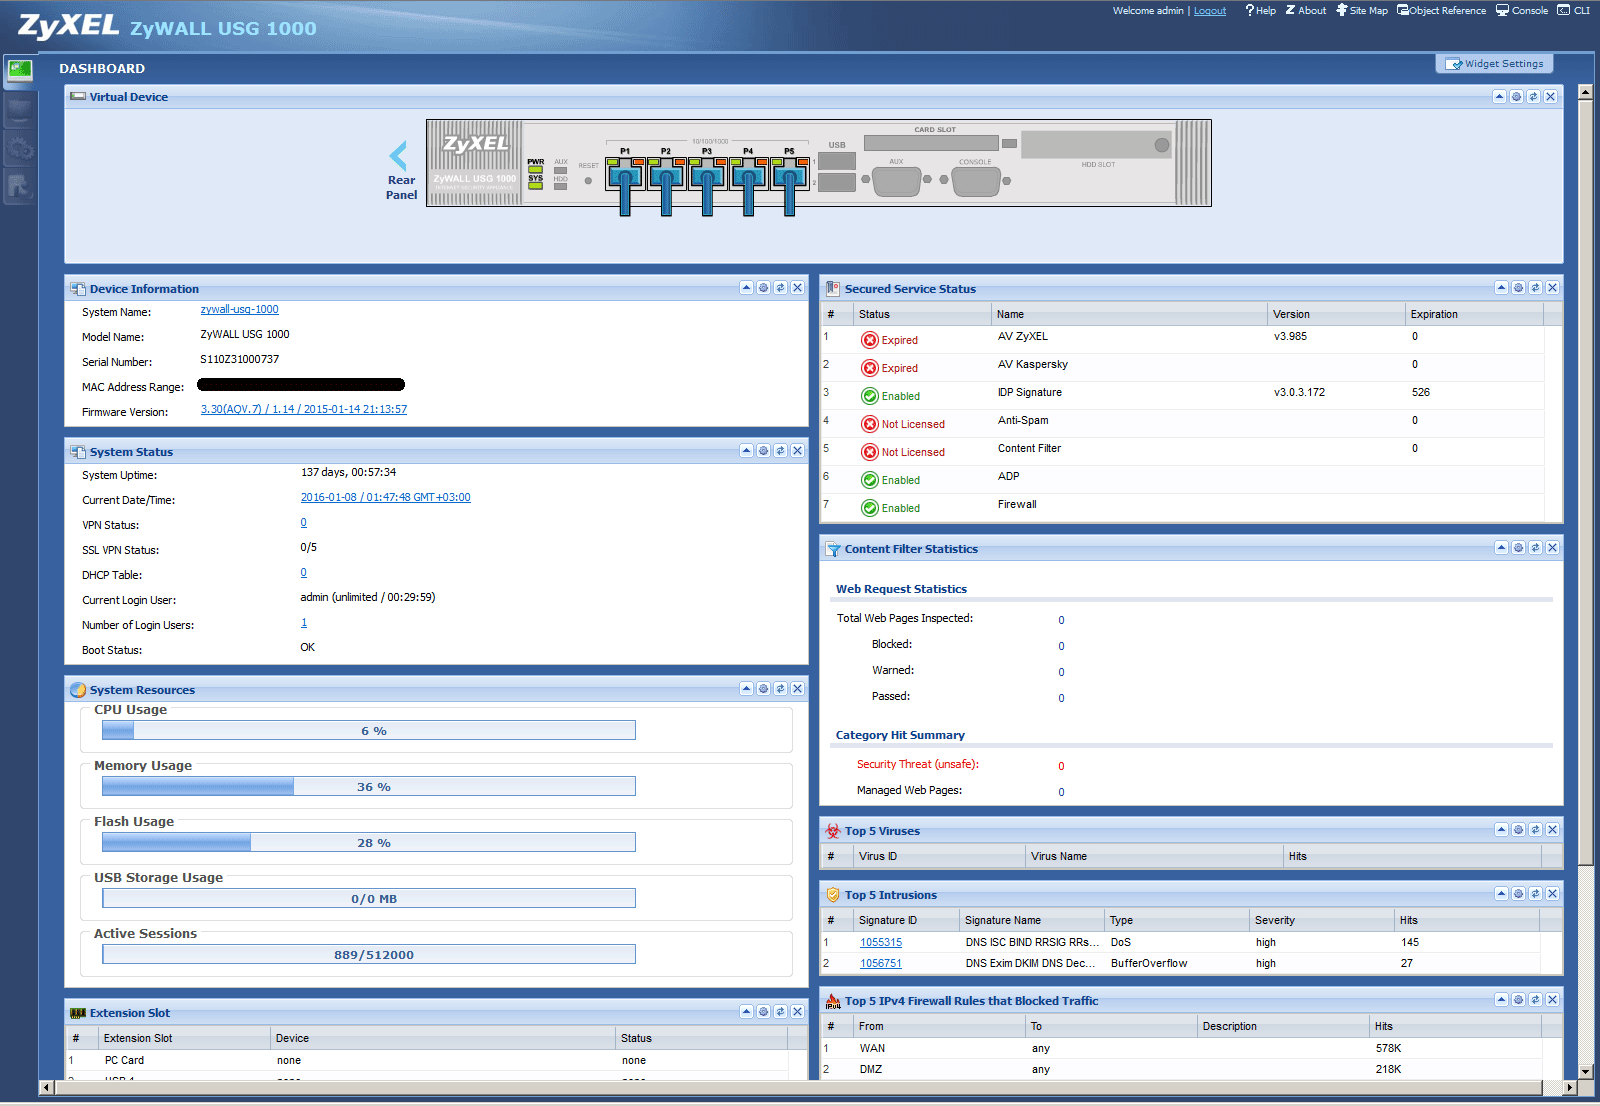Collapse the Extension Slot widget
1600x1106 pixels.
point(747,1012)
